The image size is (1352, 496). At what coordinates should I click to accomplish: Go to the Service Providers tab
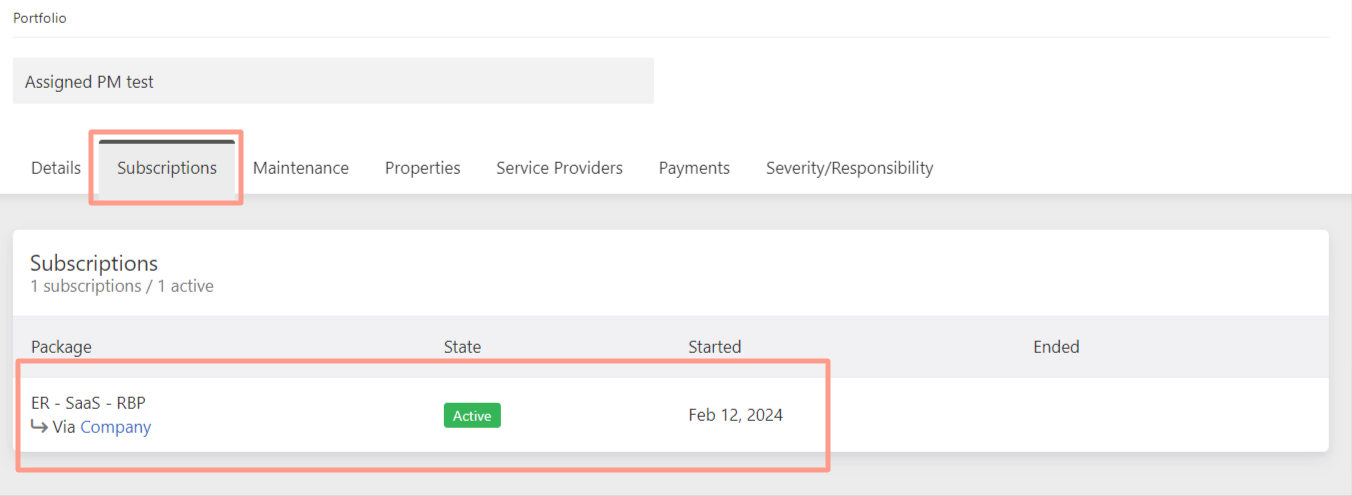[560, 168]
